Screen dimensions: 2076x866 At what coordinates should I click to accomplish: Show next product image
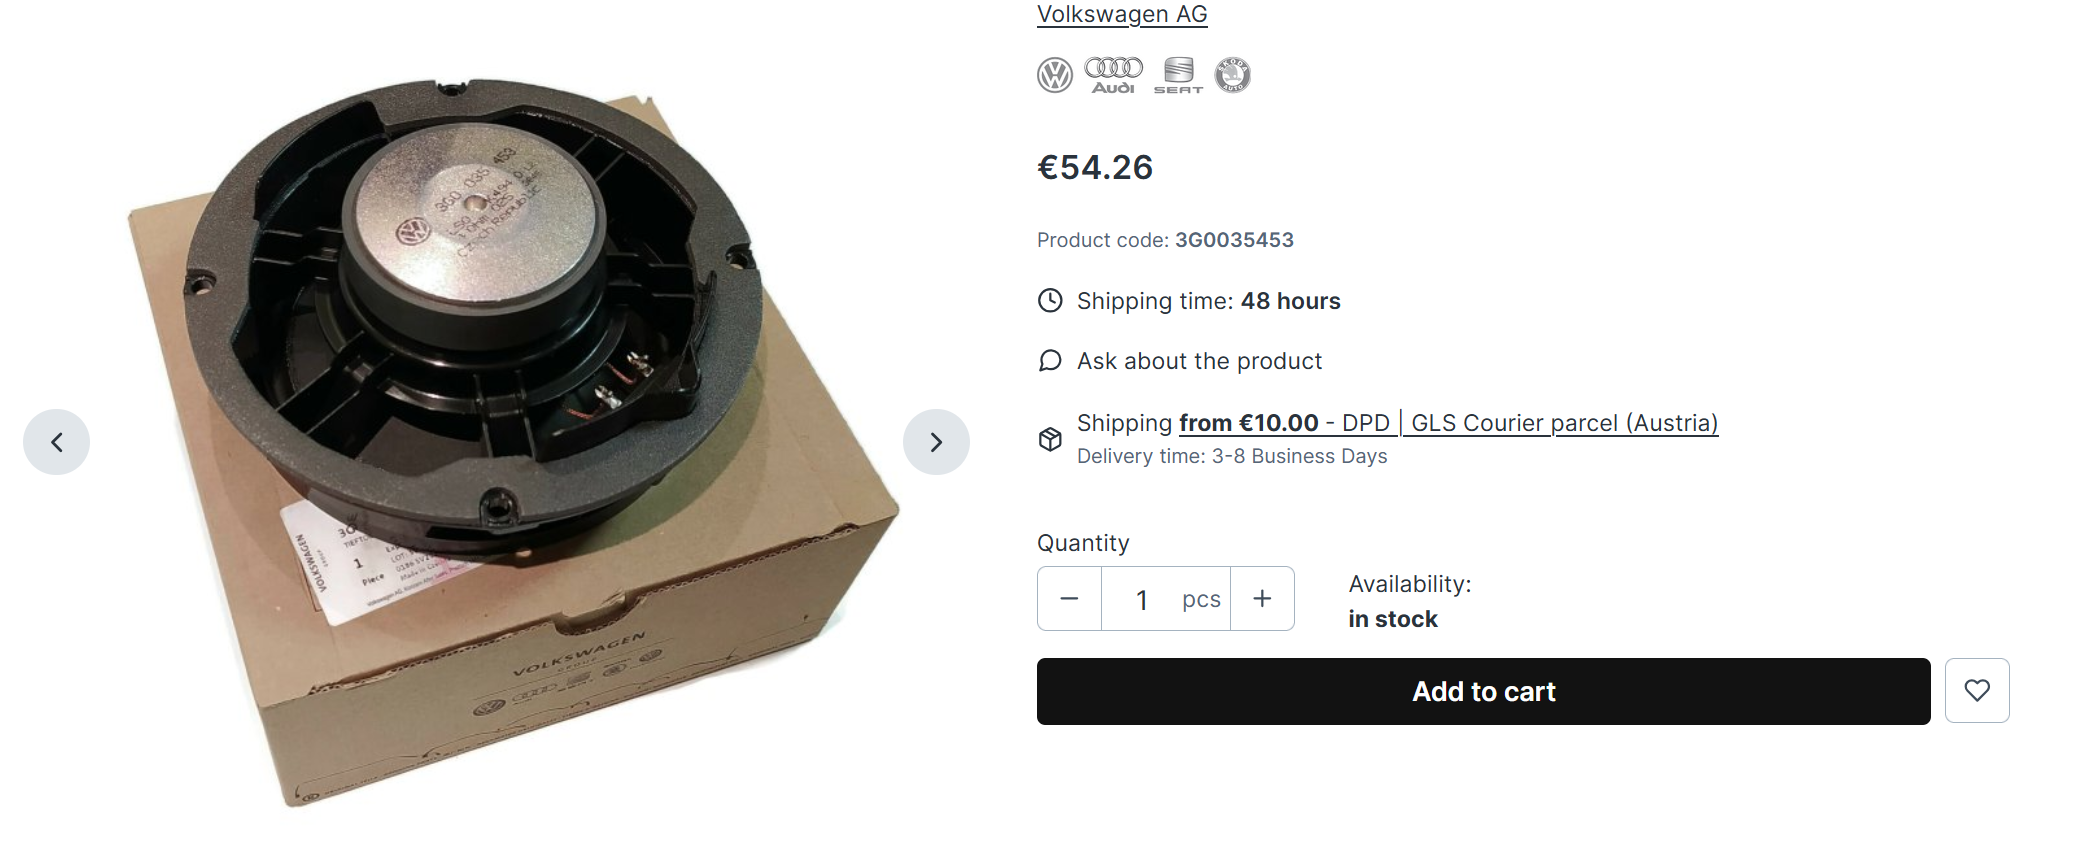coord(936,442)
